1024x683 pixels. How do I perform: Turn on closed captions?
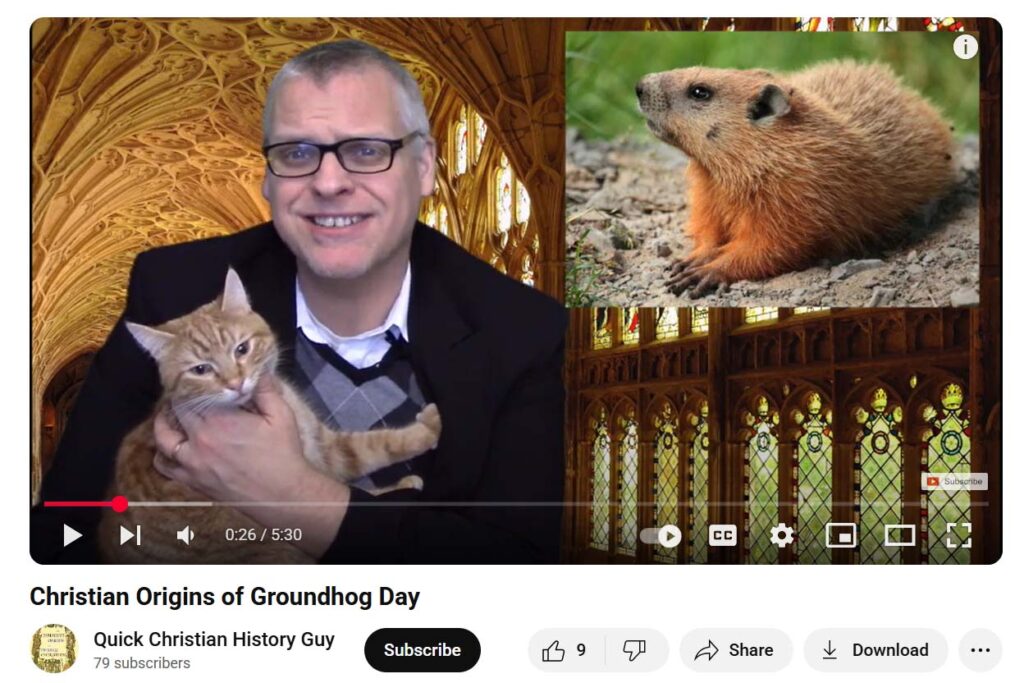point(722,535)
